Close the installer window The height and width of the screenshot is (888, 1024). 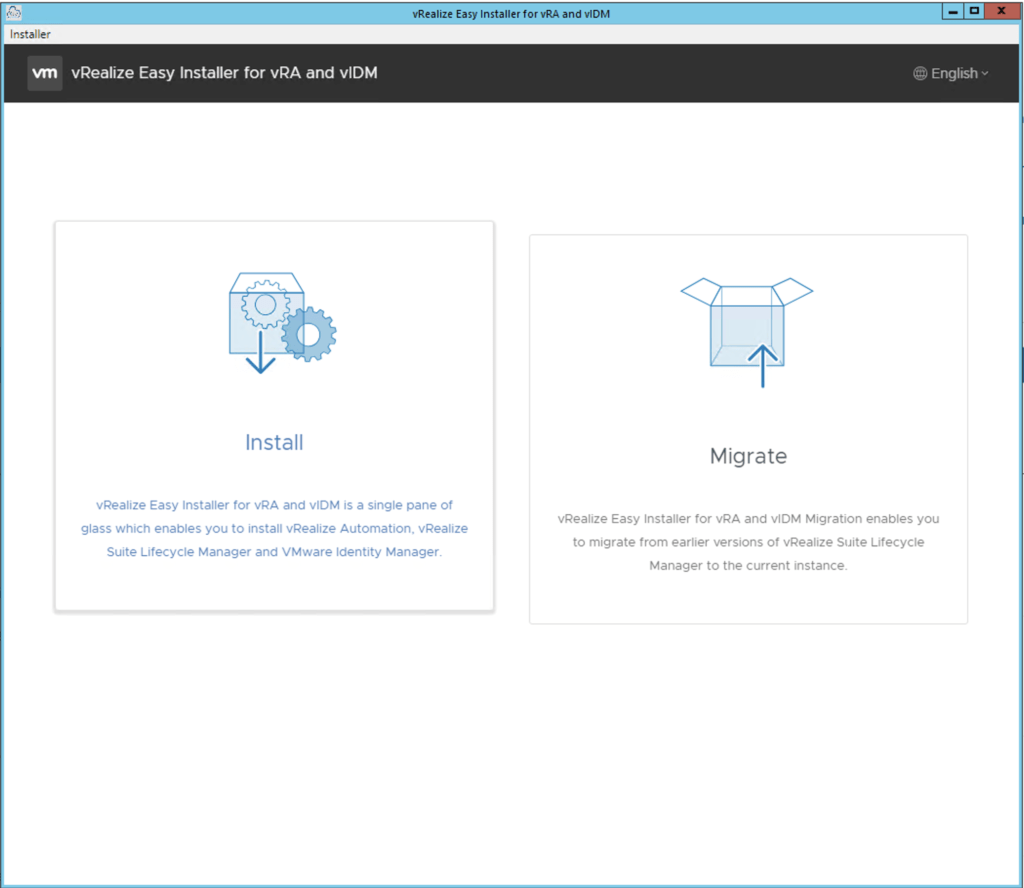coord(1000,10)
